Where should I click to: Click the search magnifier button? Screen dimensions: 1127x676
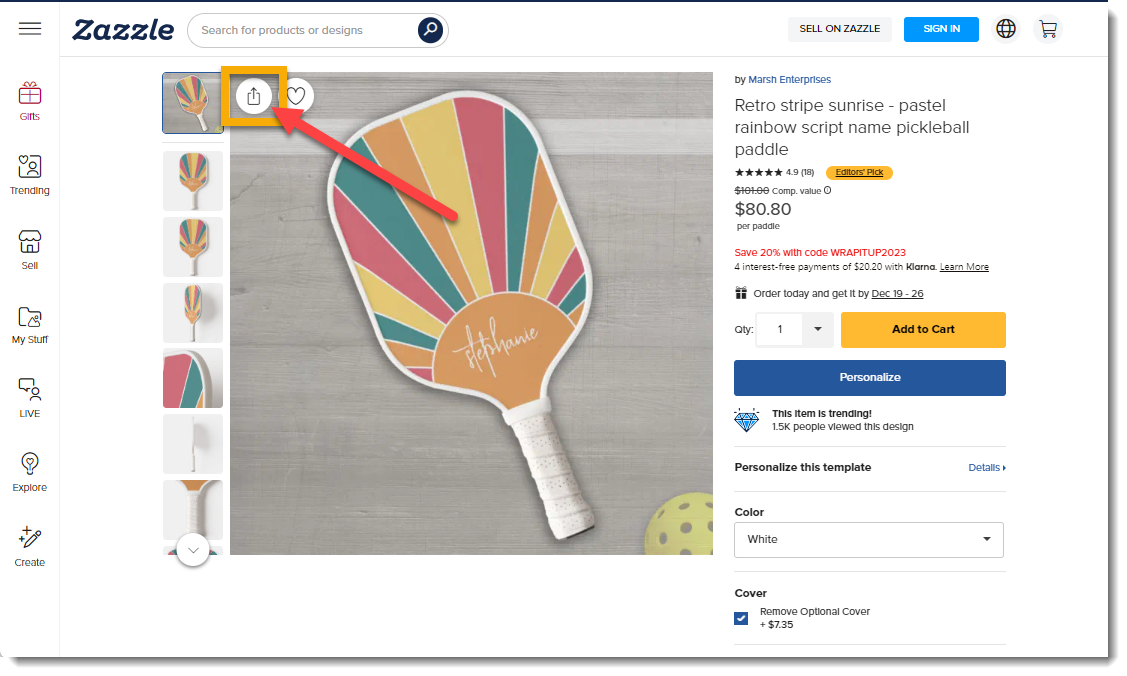430,30
